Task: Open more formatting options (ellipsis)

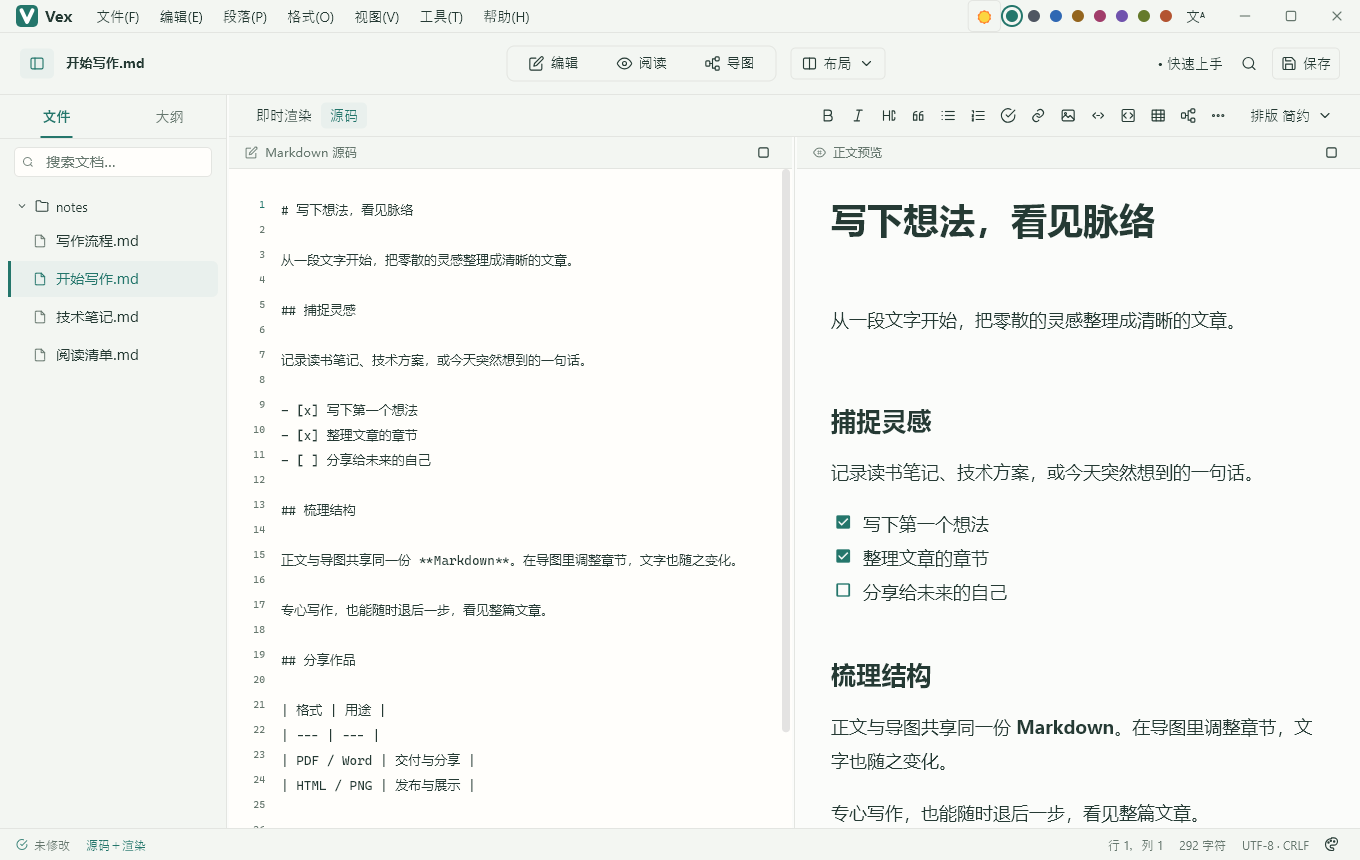Action: tap(1218, 116)
